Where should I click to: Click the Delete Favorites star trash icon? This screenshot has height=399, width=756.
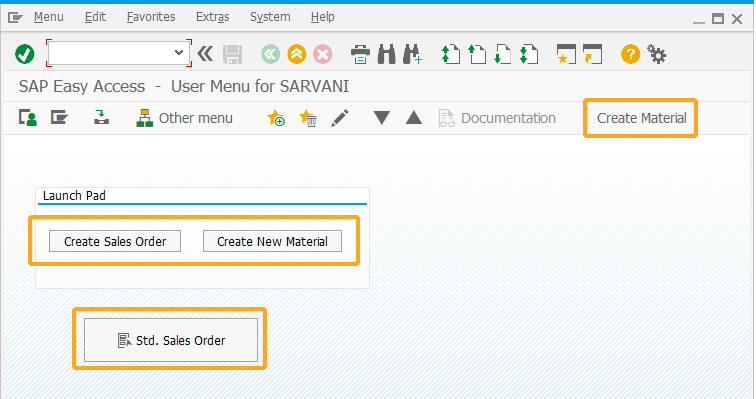(308, 118)
